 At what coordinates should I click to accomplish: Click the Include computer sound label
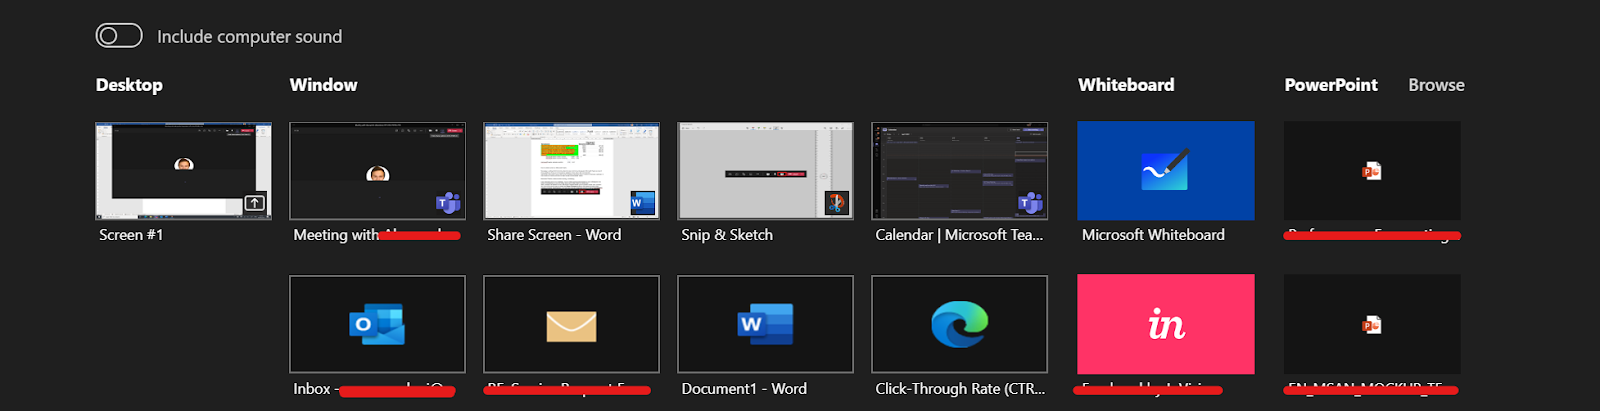point(249,37)
